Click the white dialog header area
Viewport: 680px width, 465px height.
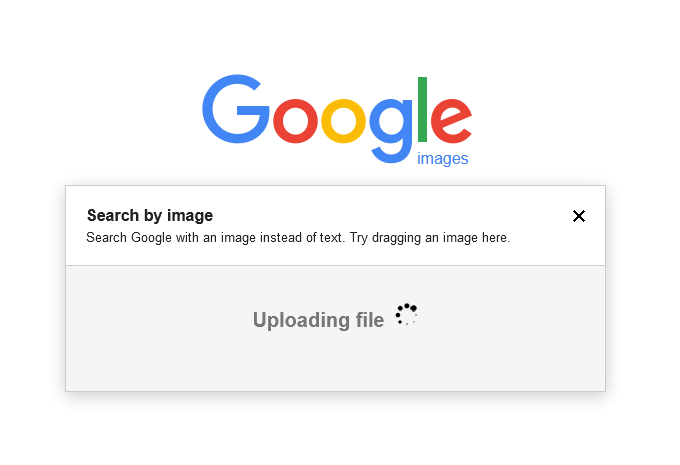[335, 226]
